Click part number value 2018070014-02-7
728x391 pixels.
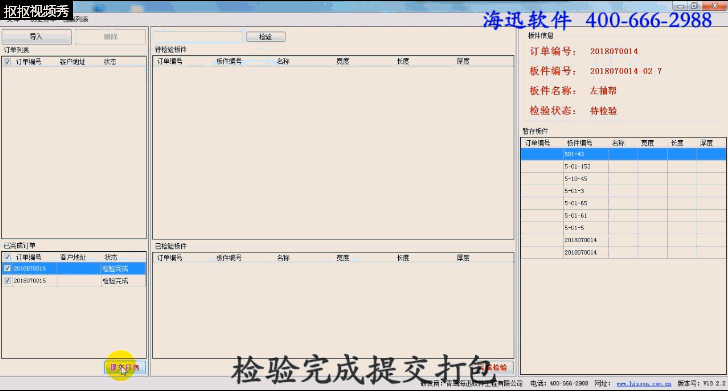(x=626, y=71)
